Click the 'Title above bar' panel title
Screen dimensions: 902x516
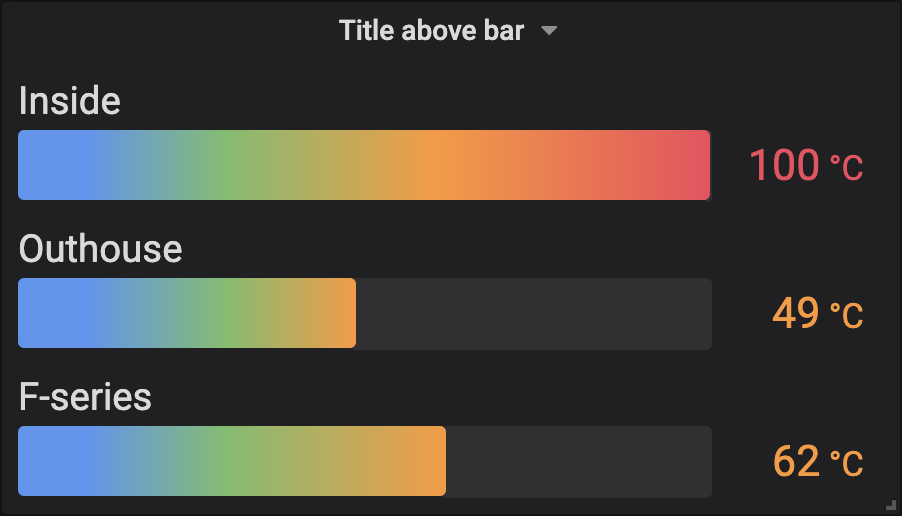point(431,30)
